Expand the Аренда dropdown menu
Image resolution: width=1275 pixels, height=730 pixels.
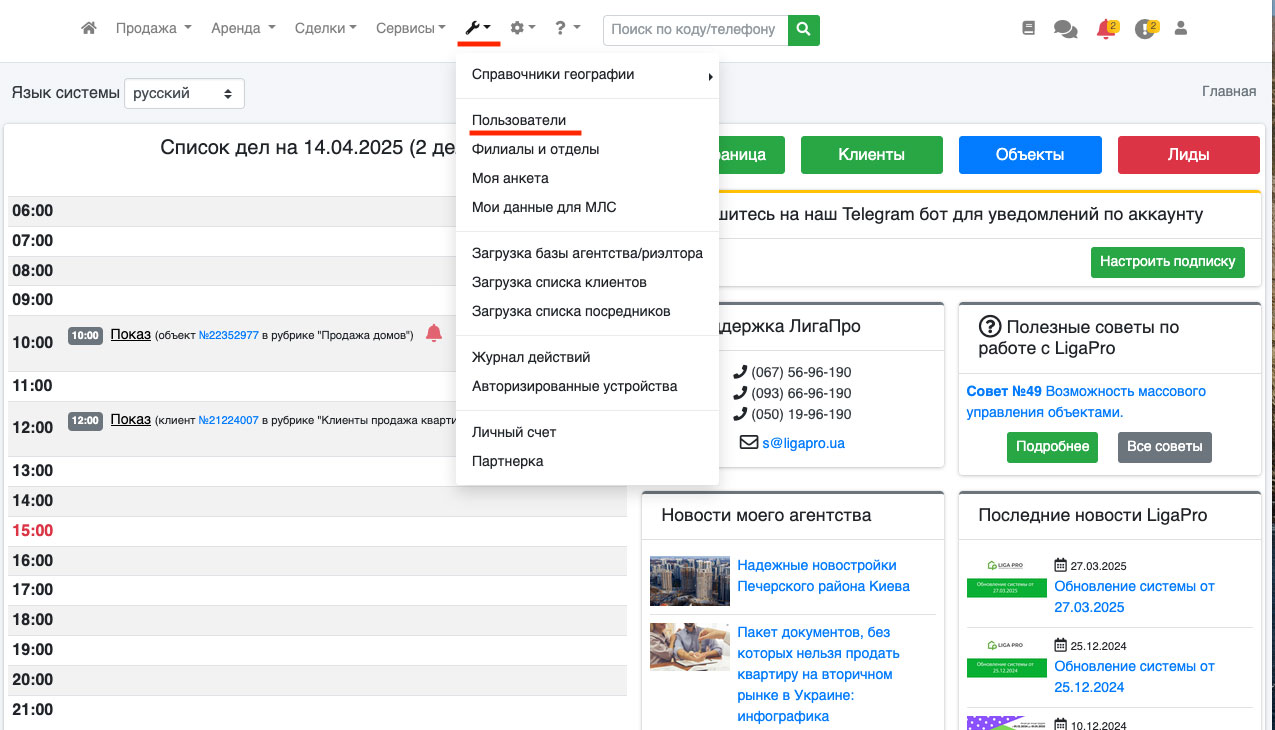(x=243, y=29)
